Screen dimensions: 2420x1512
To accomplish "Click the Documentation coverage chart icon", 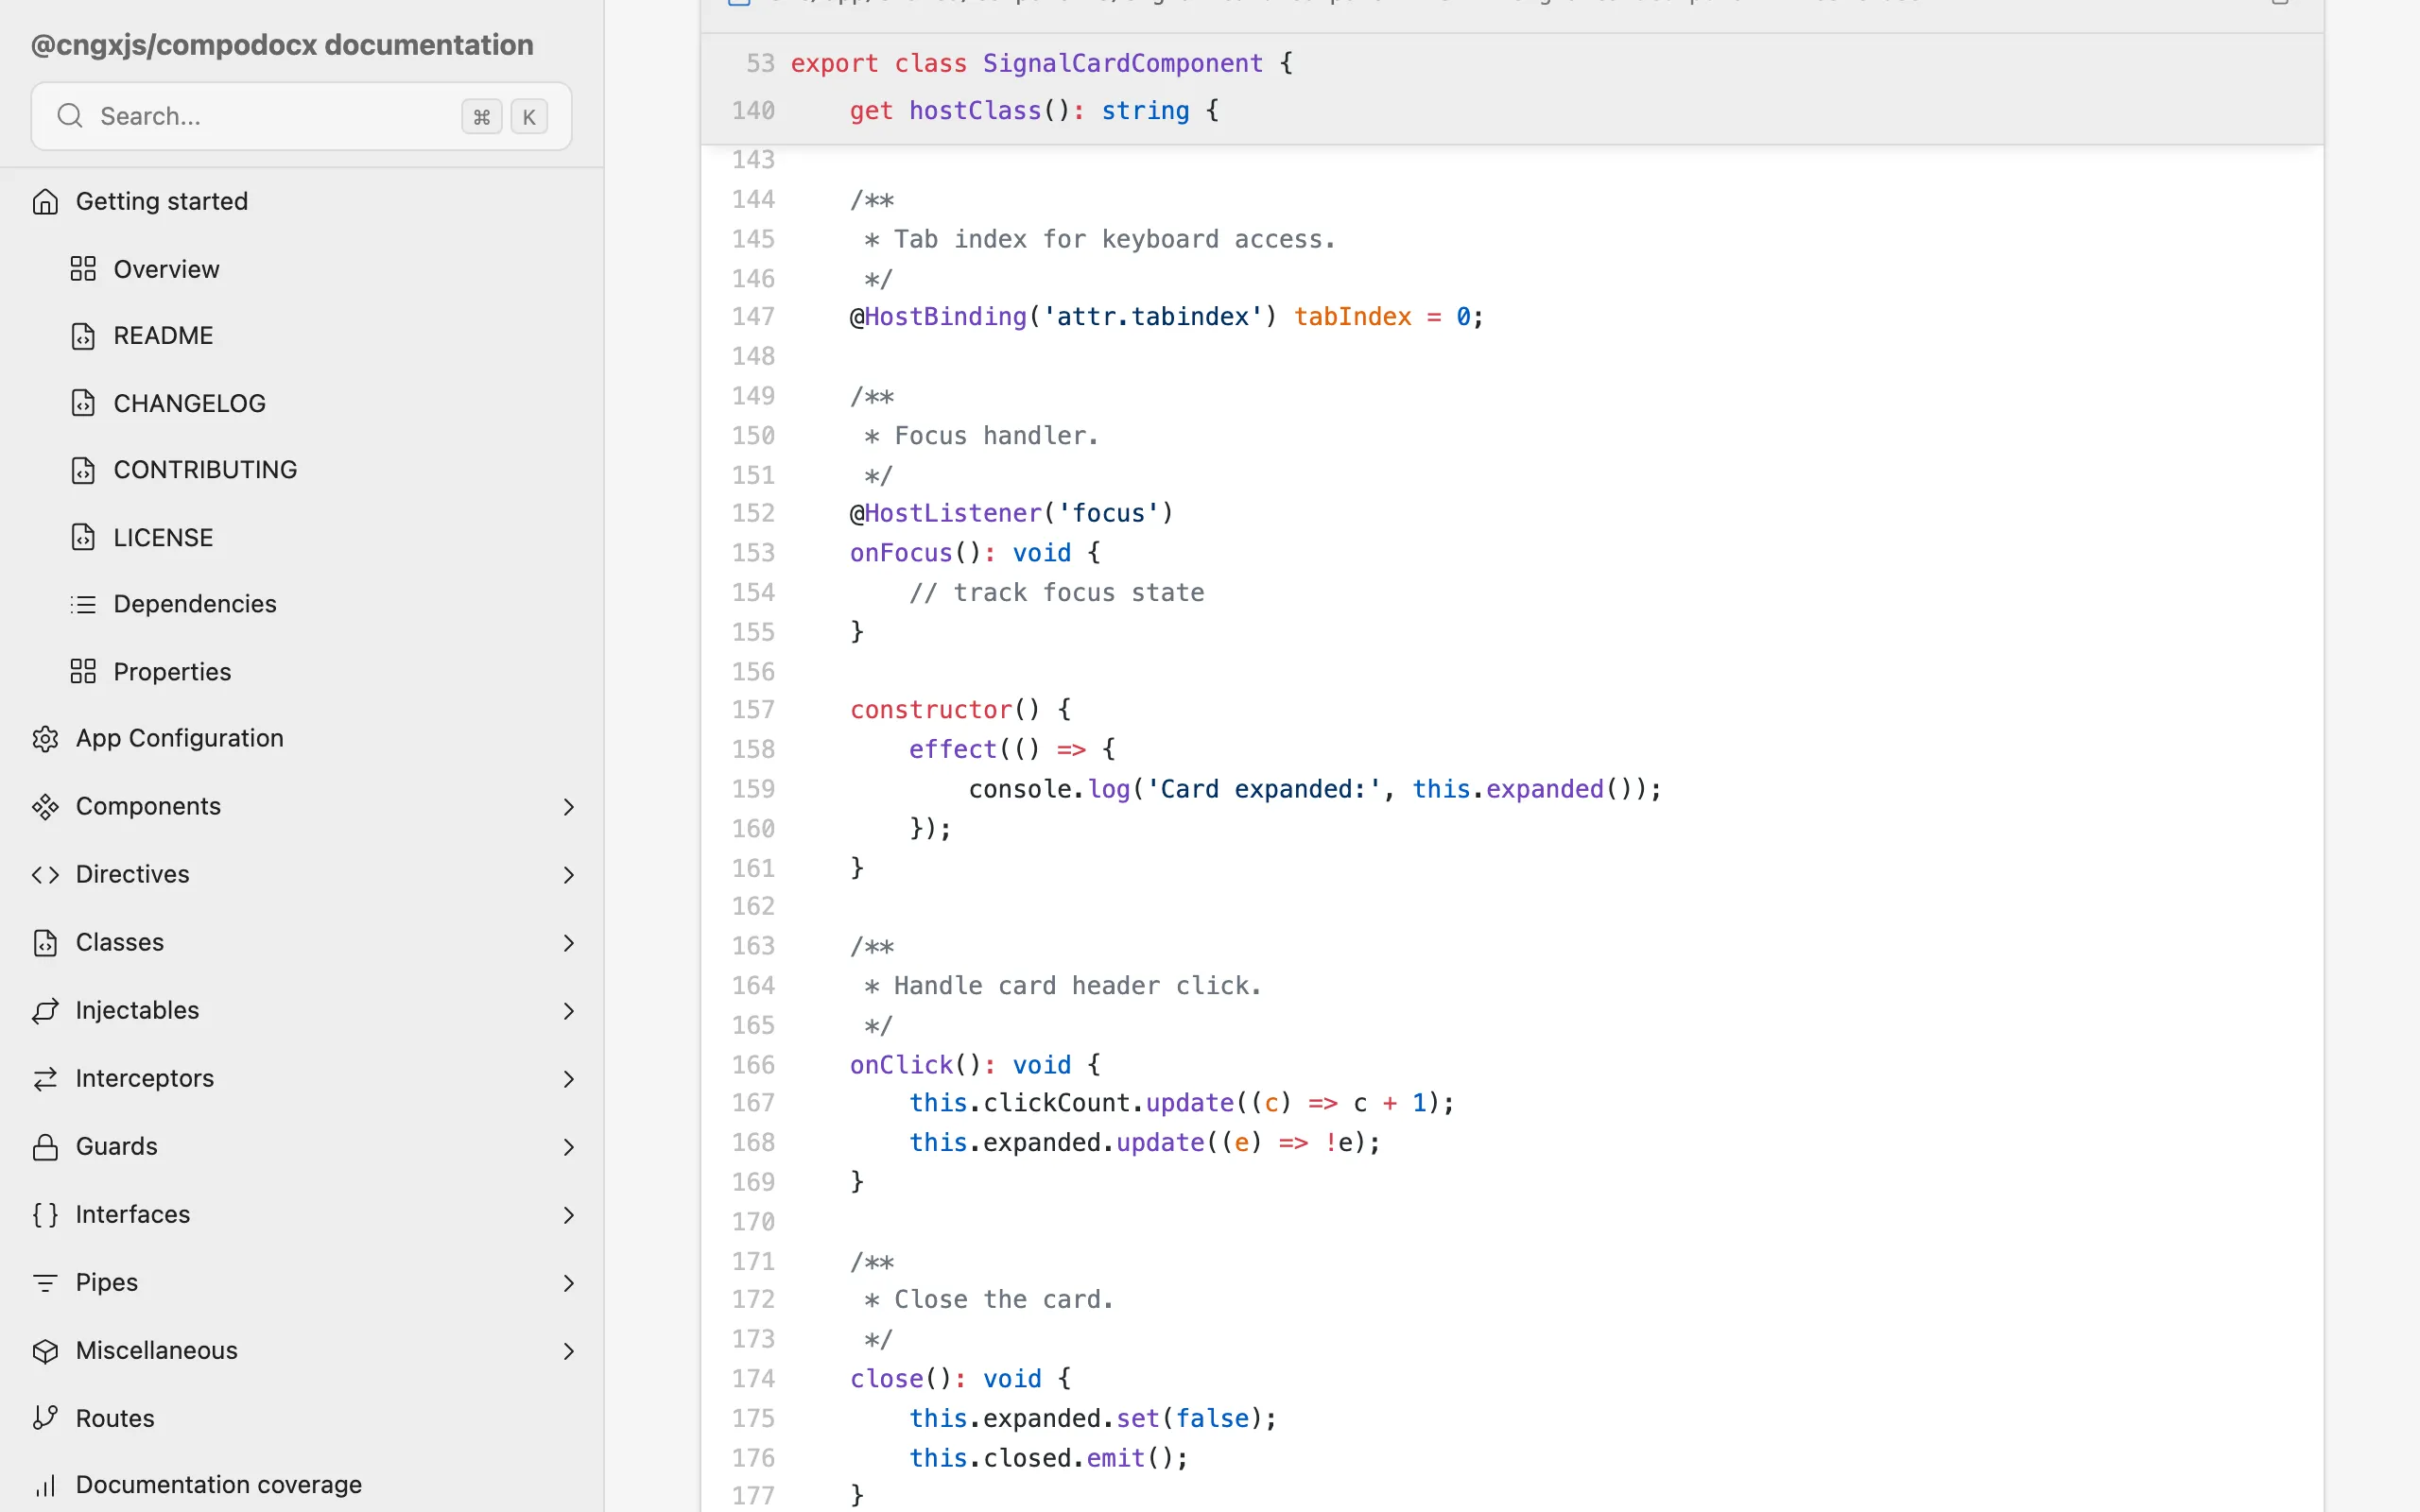I will pos(45,1486).
